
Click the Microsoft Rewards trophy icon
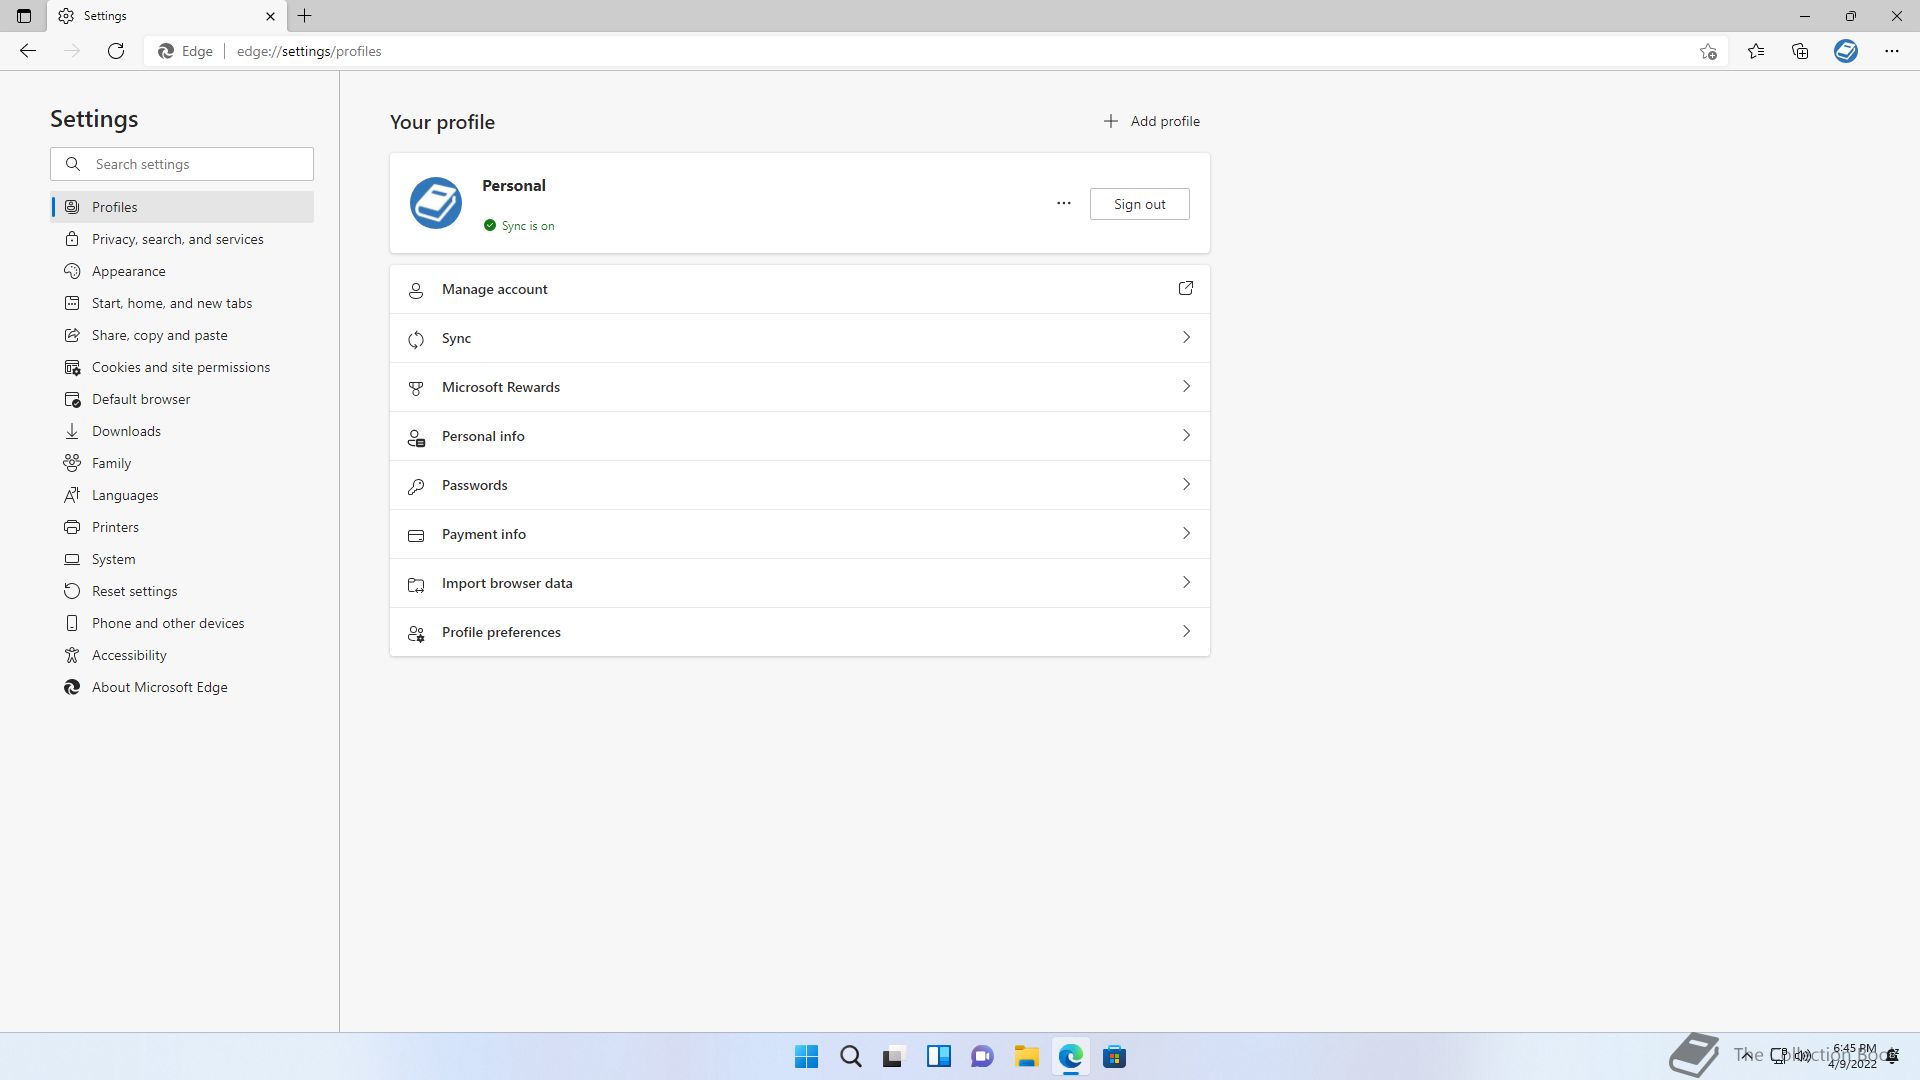[x=416, y=388]
